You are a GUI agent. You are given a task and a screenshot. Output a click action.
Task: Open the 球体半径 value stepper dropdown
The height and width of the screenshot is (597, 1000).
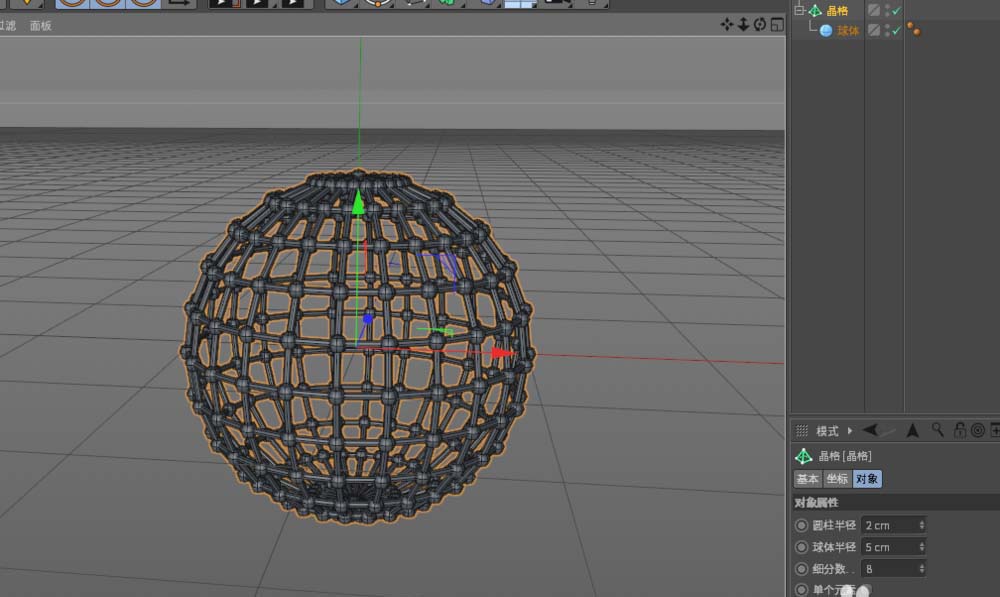click(x=920, y=547)
